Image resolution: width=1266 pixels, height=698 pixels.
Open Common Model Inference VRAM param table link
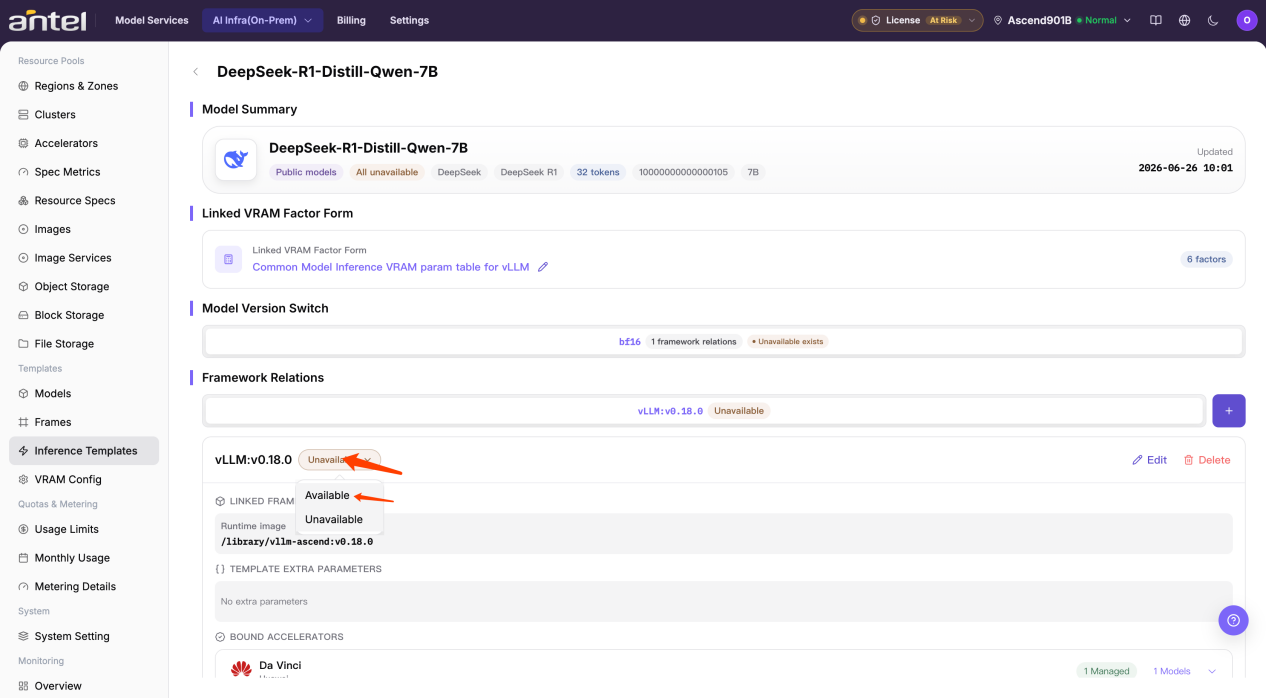point(391,267)
